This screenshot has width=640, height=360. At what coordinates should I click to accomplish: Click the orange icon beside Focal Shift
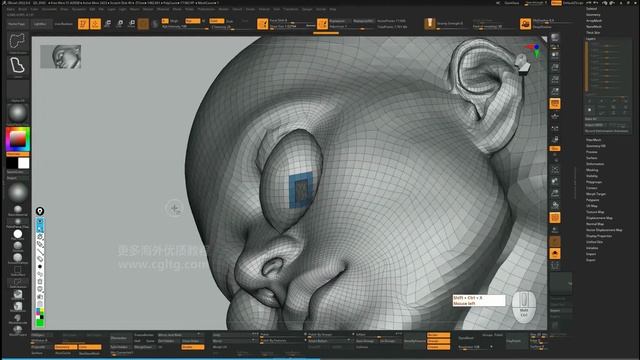pyautogui.click(x=263, y=24)
